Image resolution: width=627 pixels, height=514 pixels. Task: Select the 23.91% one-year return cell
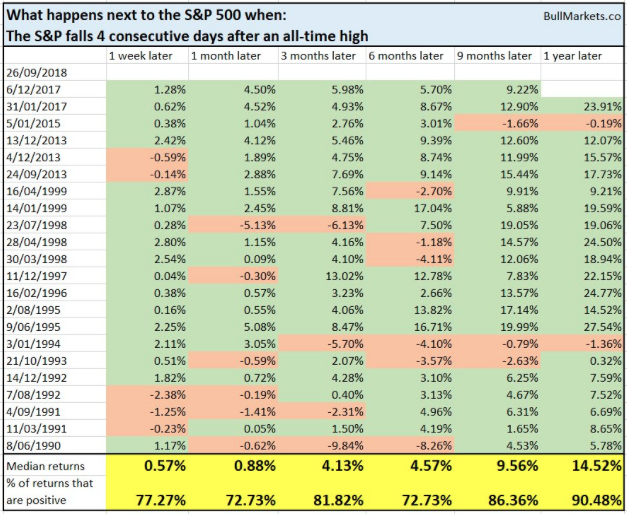pos(581,105)
